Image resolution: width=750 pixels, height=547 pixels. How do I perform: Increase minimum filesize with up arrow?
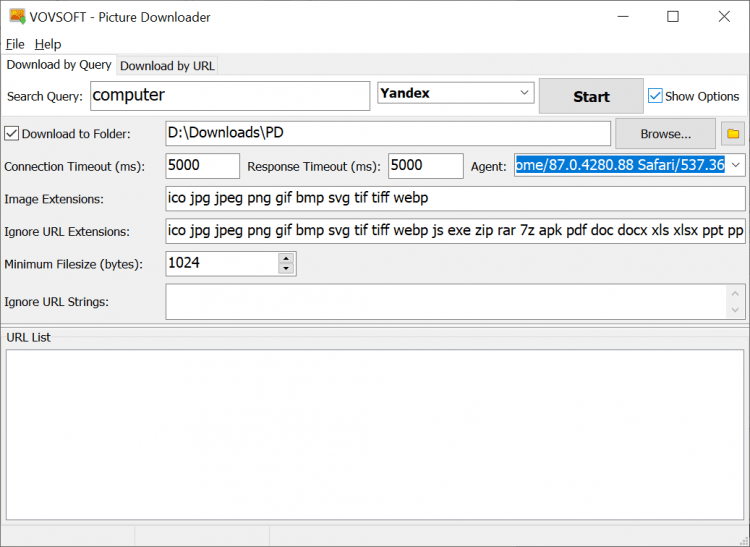click(286, 259)
